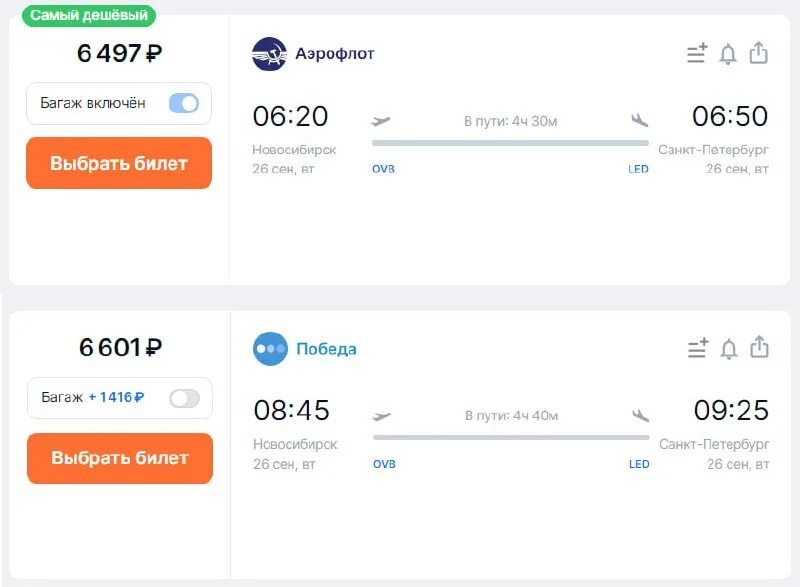800x587 pixels.
Task: Click the 6 601₽ price label
Action: [x=120, y=347]
